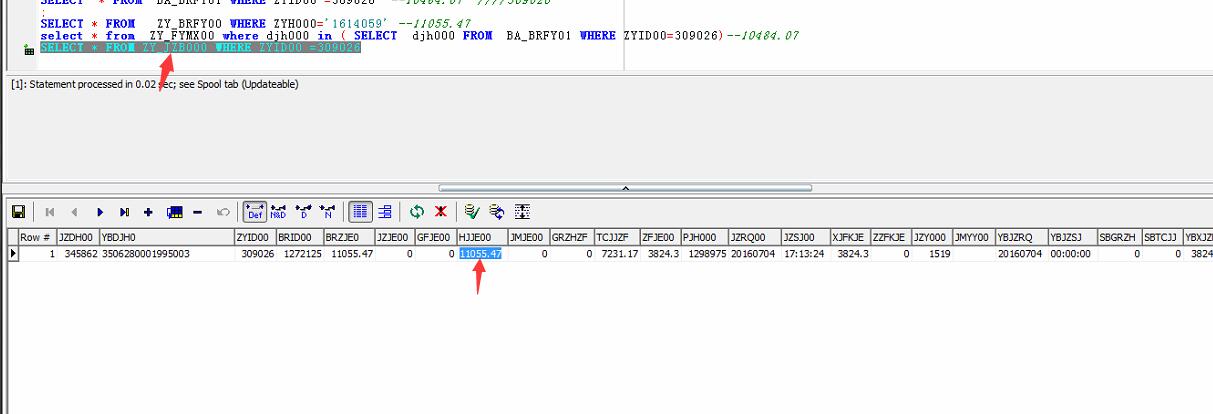Click the JZSJ00 column header
Viewport: 1213px width, 414px height.
pos(805,238)
